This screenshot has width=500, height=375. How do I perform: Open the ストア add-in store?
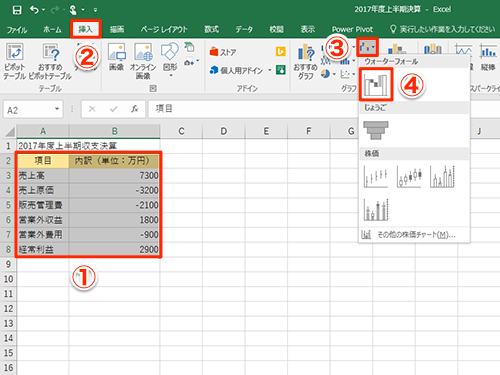click(223, 52)
